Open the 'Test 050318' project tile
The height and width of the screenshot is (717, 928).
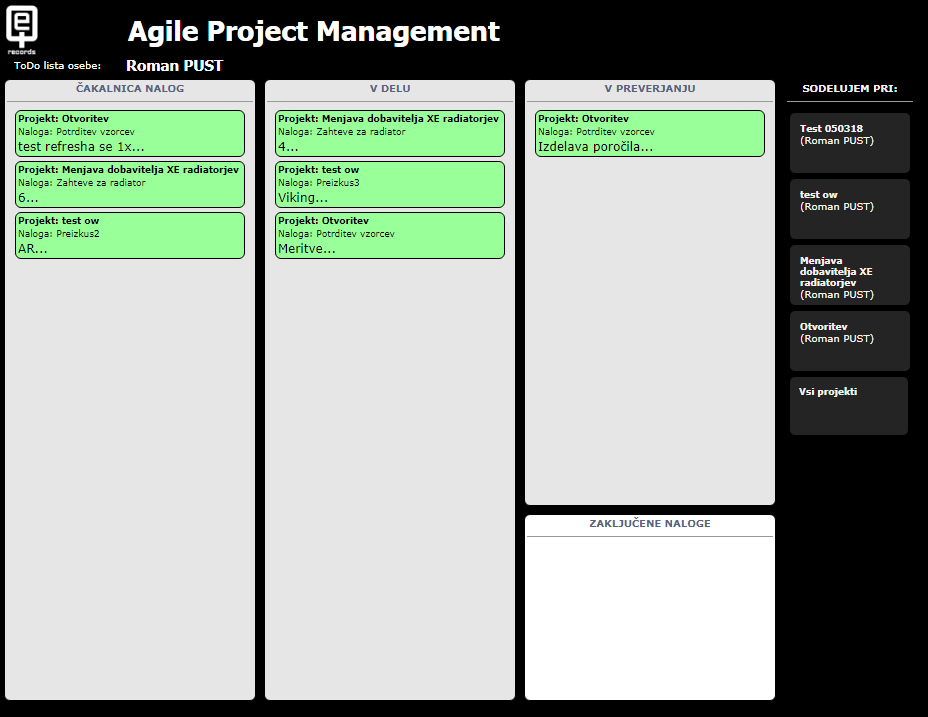(x=850, y=143)
